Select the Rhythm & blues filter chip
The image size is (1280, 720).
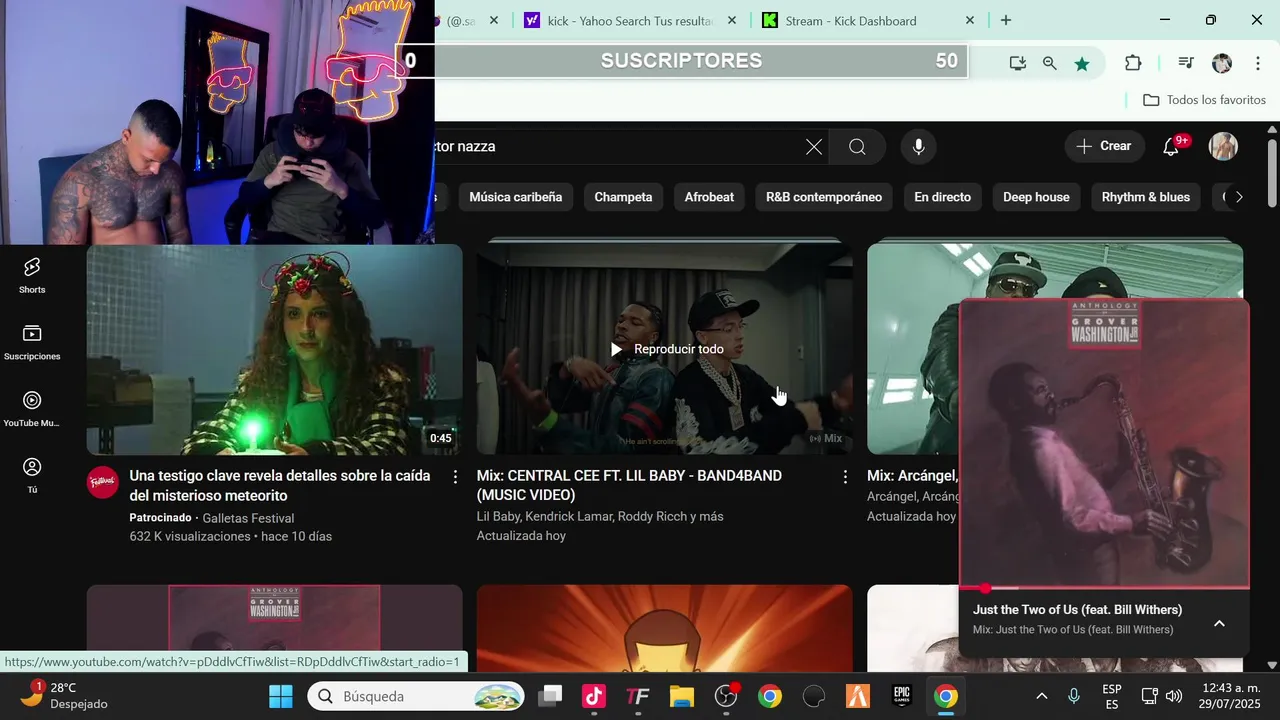1145,197
